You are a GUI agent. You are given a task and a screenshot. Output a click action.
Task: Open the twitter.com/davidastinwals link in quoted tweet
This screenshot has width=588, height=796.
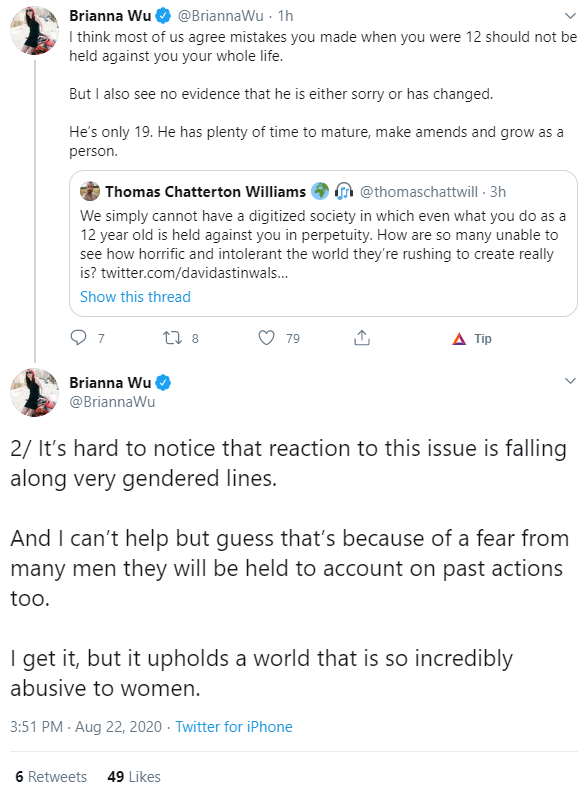(194, 273)
